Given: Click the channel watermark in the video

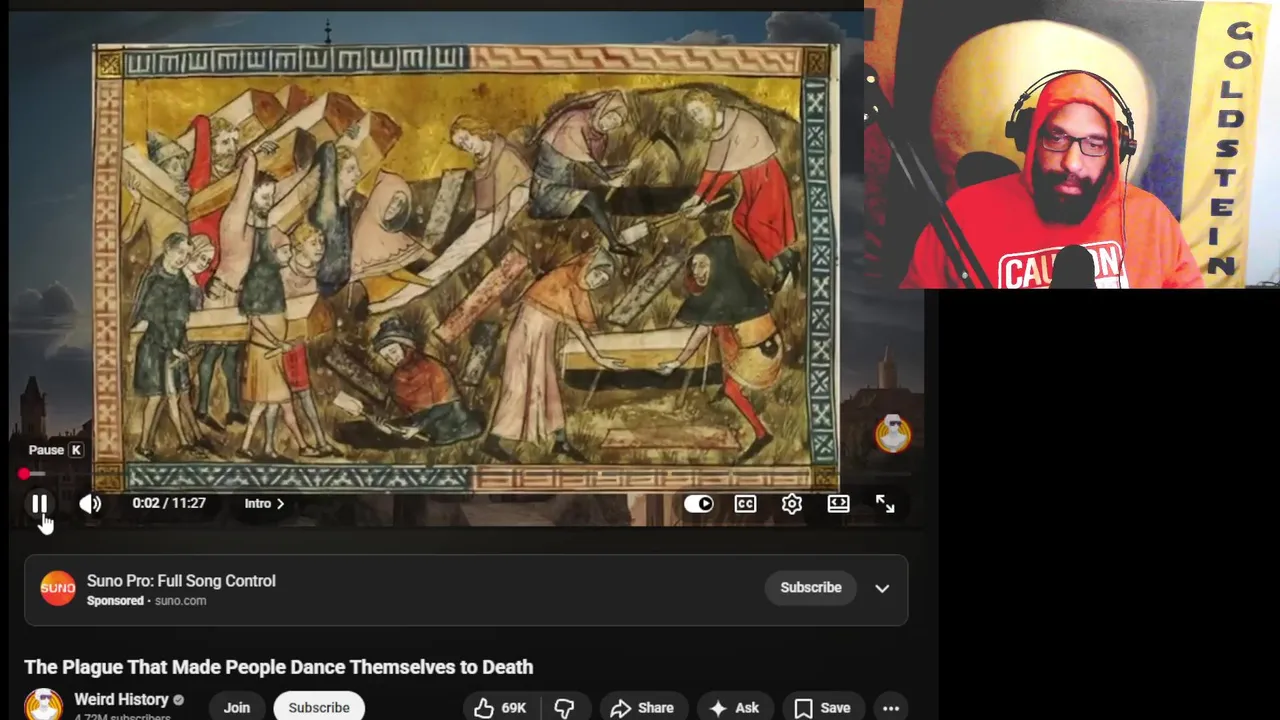Looking at the screenshot, I should [x=893, y=434].
